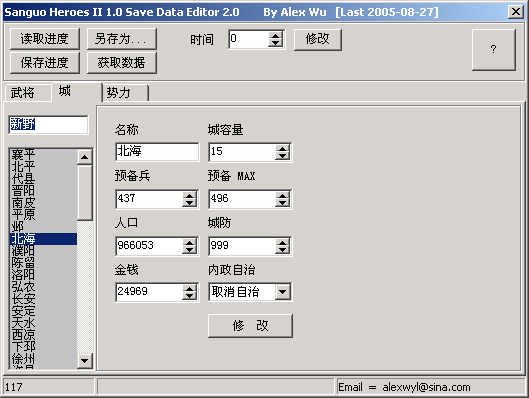The image size is (529, 398).
Task: Decrease 金钱 using the spinner down arrow
Action: (x=190, y=296)
